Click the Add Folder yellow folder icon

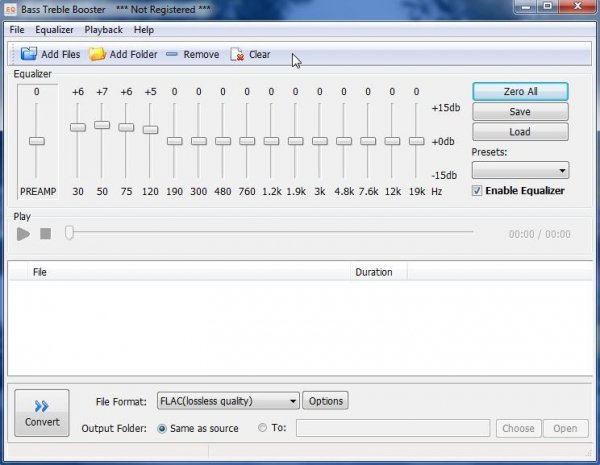coord(97,54)
